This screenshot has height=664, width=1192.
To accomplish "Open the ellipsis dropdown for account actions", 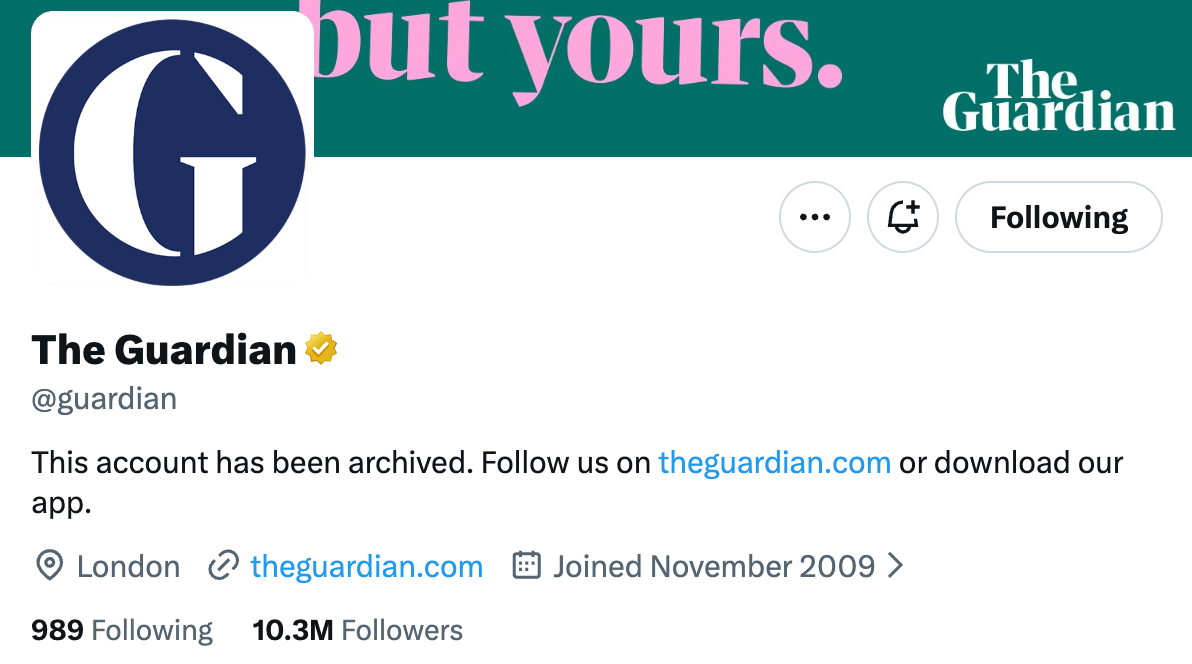I will click(814, 216).
